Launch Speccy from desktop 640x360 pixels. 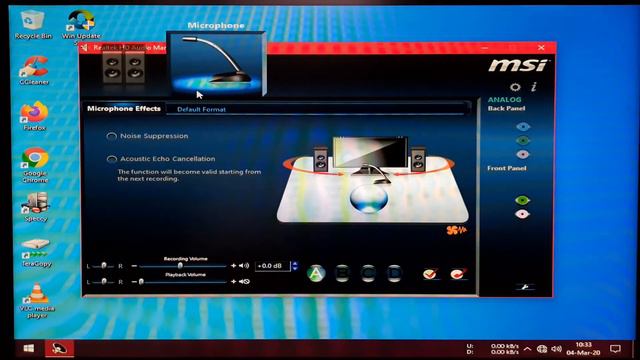[36, 207]
